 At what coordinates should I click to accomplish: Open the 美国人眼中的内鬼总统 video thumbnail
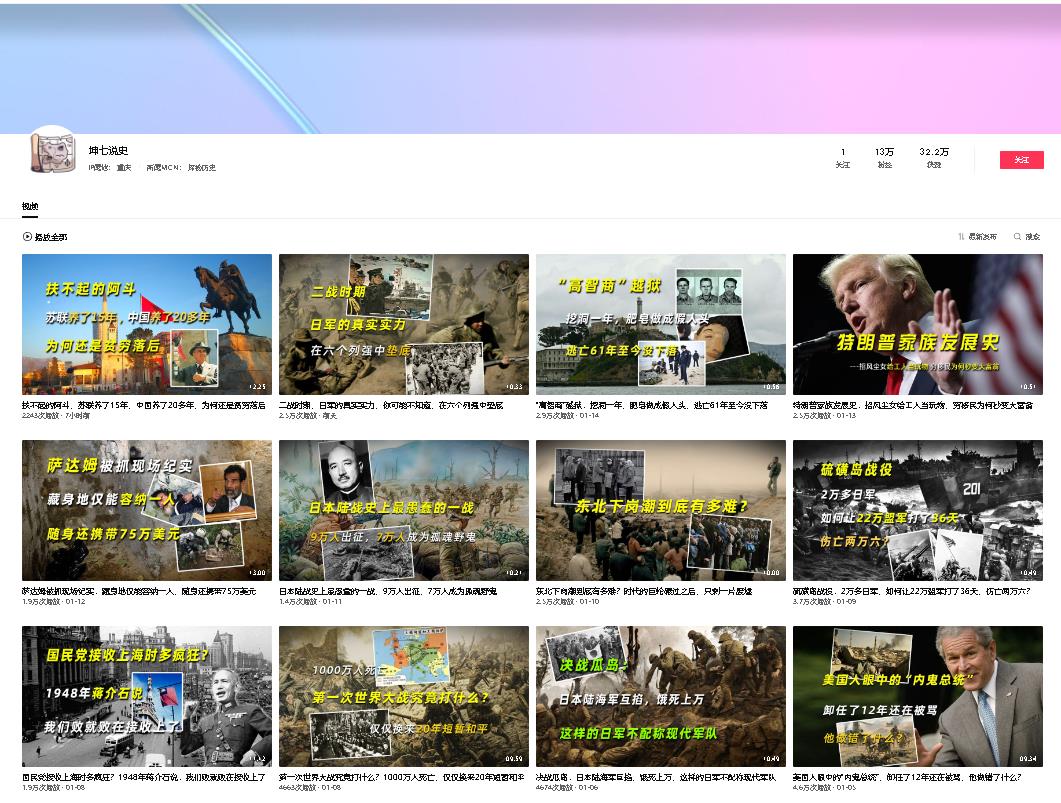click(918, 696)
